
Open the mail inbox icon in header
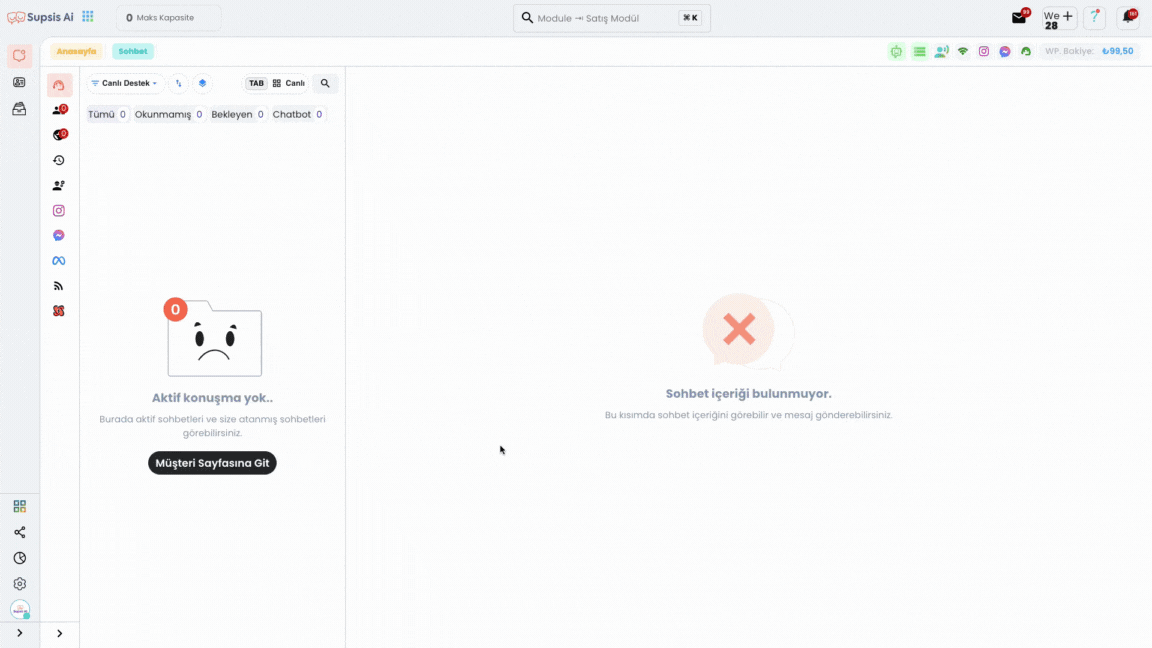[1019, 18]
